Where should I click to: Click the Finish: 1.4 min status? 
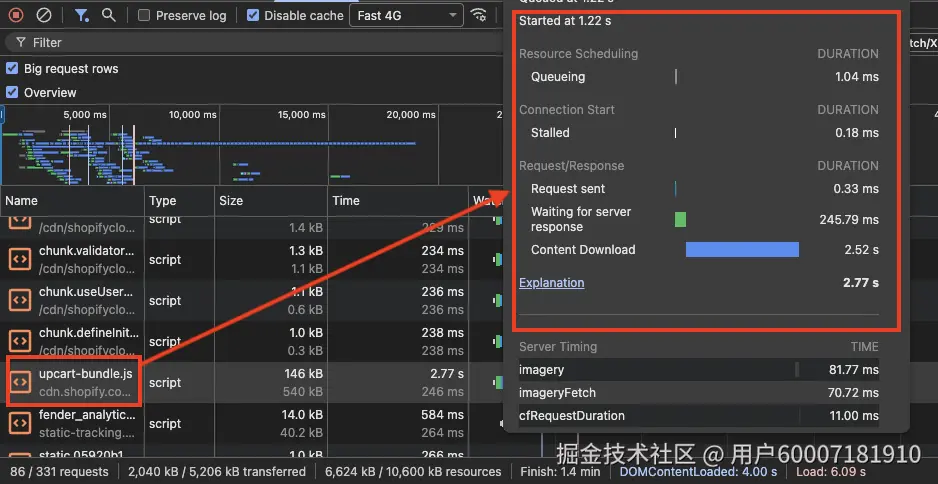(x=561, y=472)
